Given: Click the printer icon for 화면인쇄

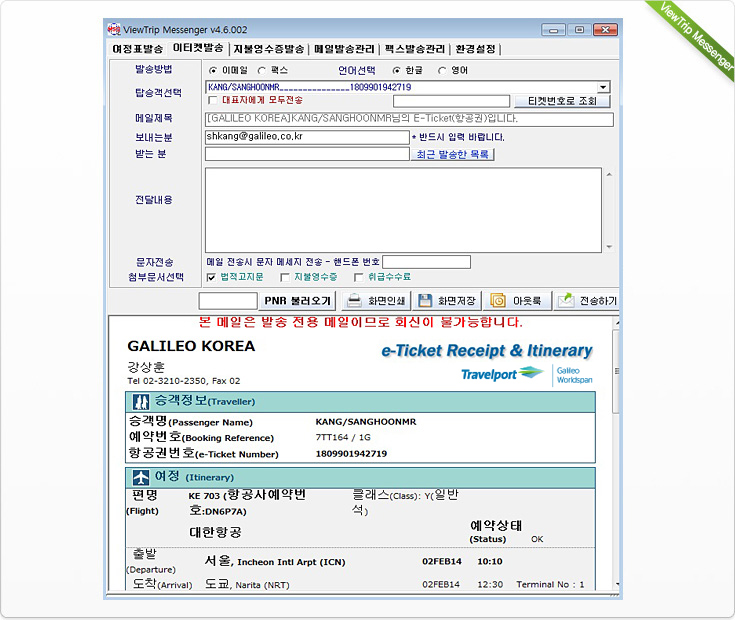Looking at the screenshot, I should coord(353,300).
